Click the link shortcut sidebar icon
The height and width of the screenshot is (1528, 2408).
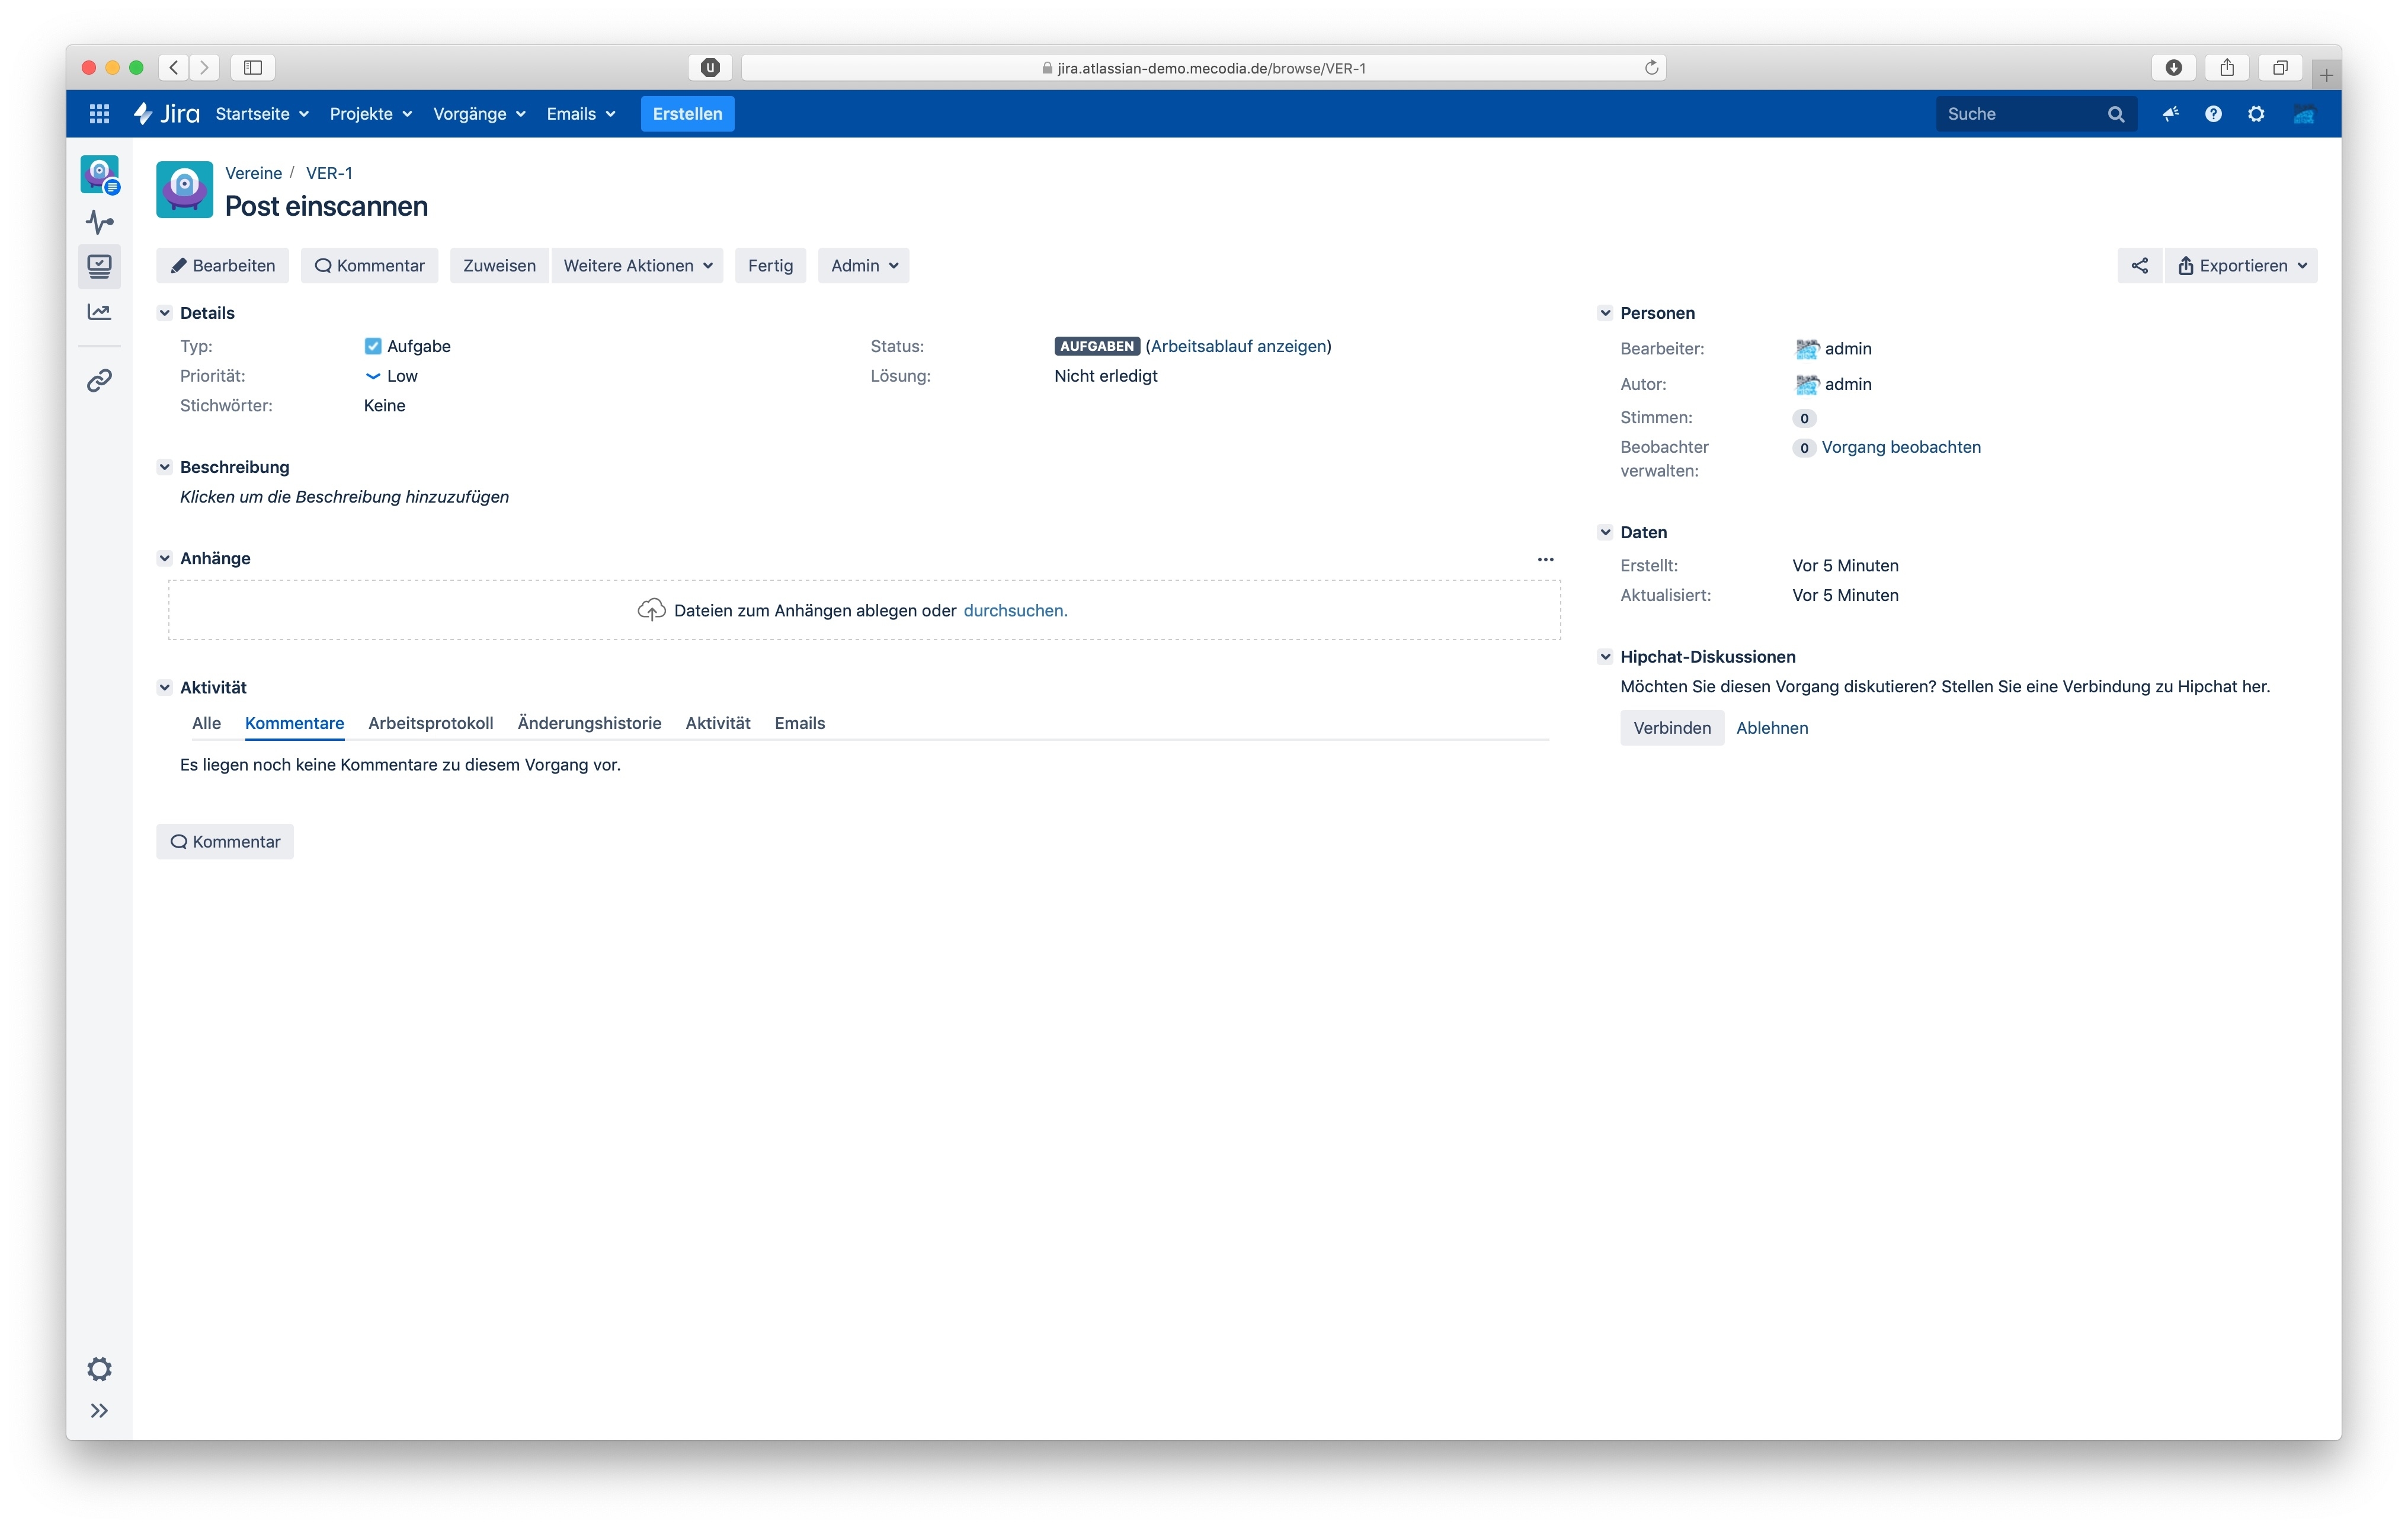99,380
